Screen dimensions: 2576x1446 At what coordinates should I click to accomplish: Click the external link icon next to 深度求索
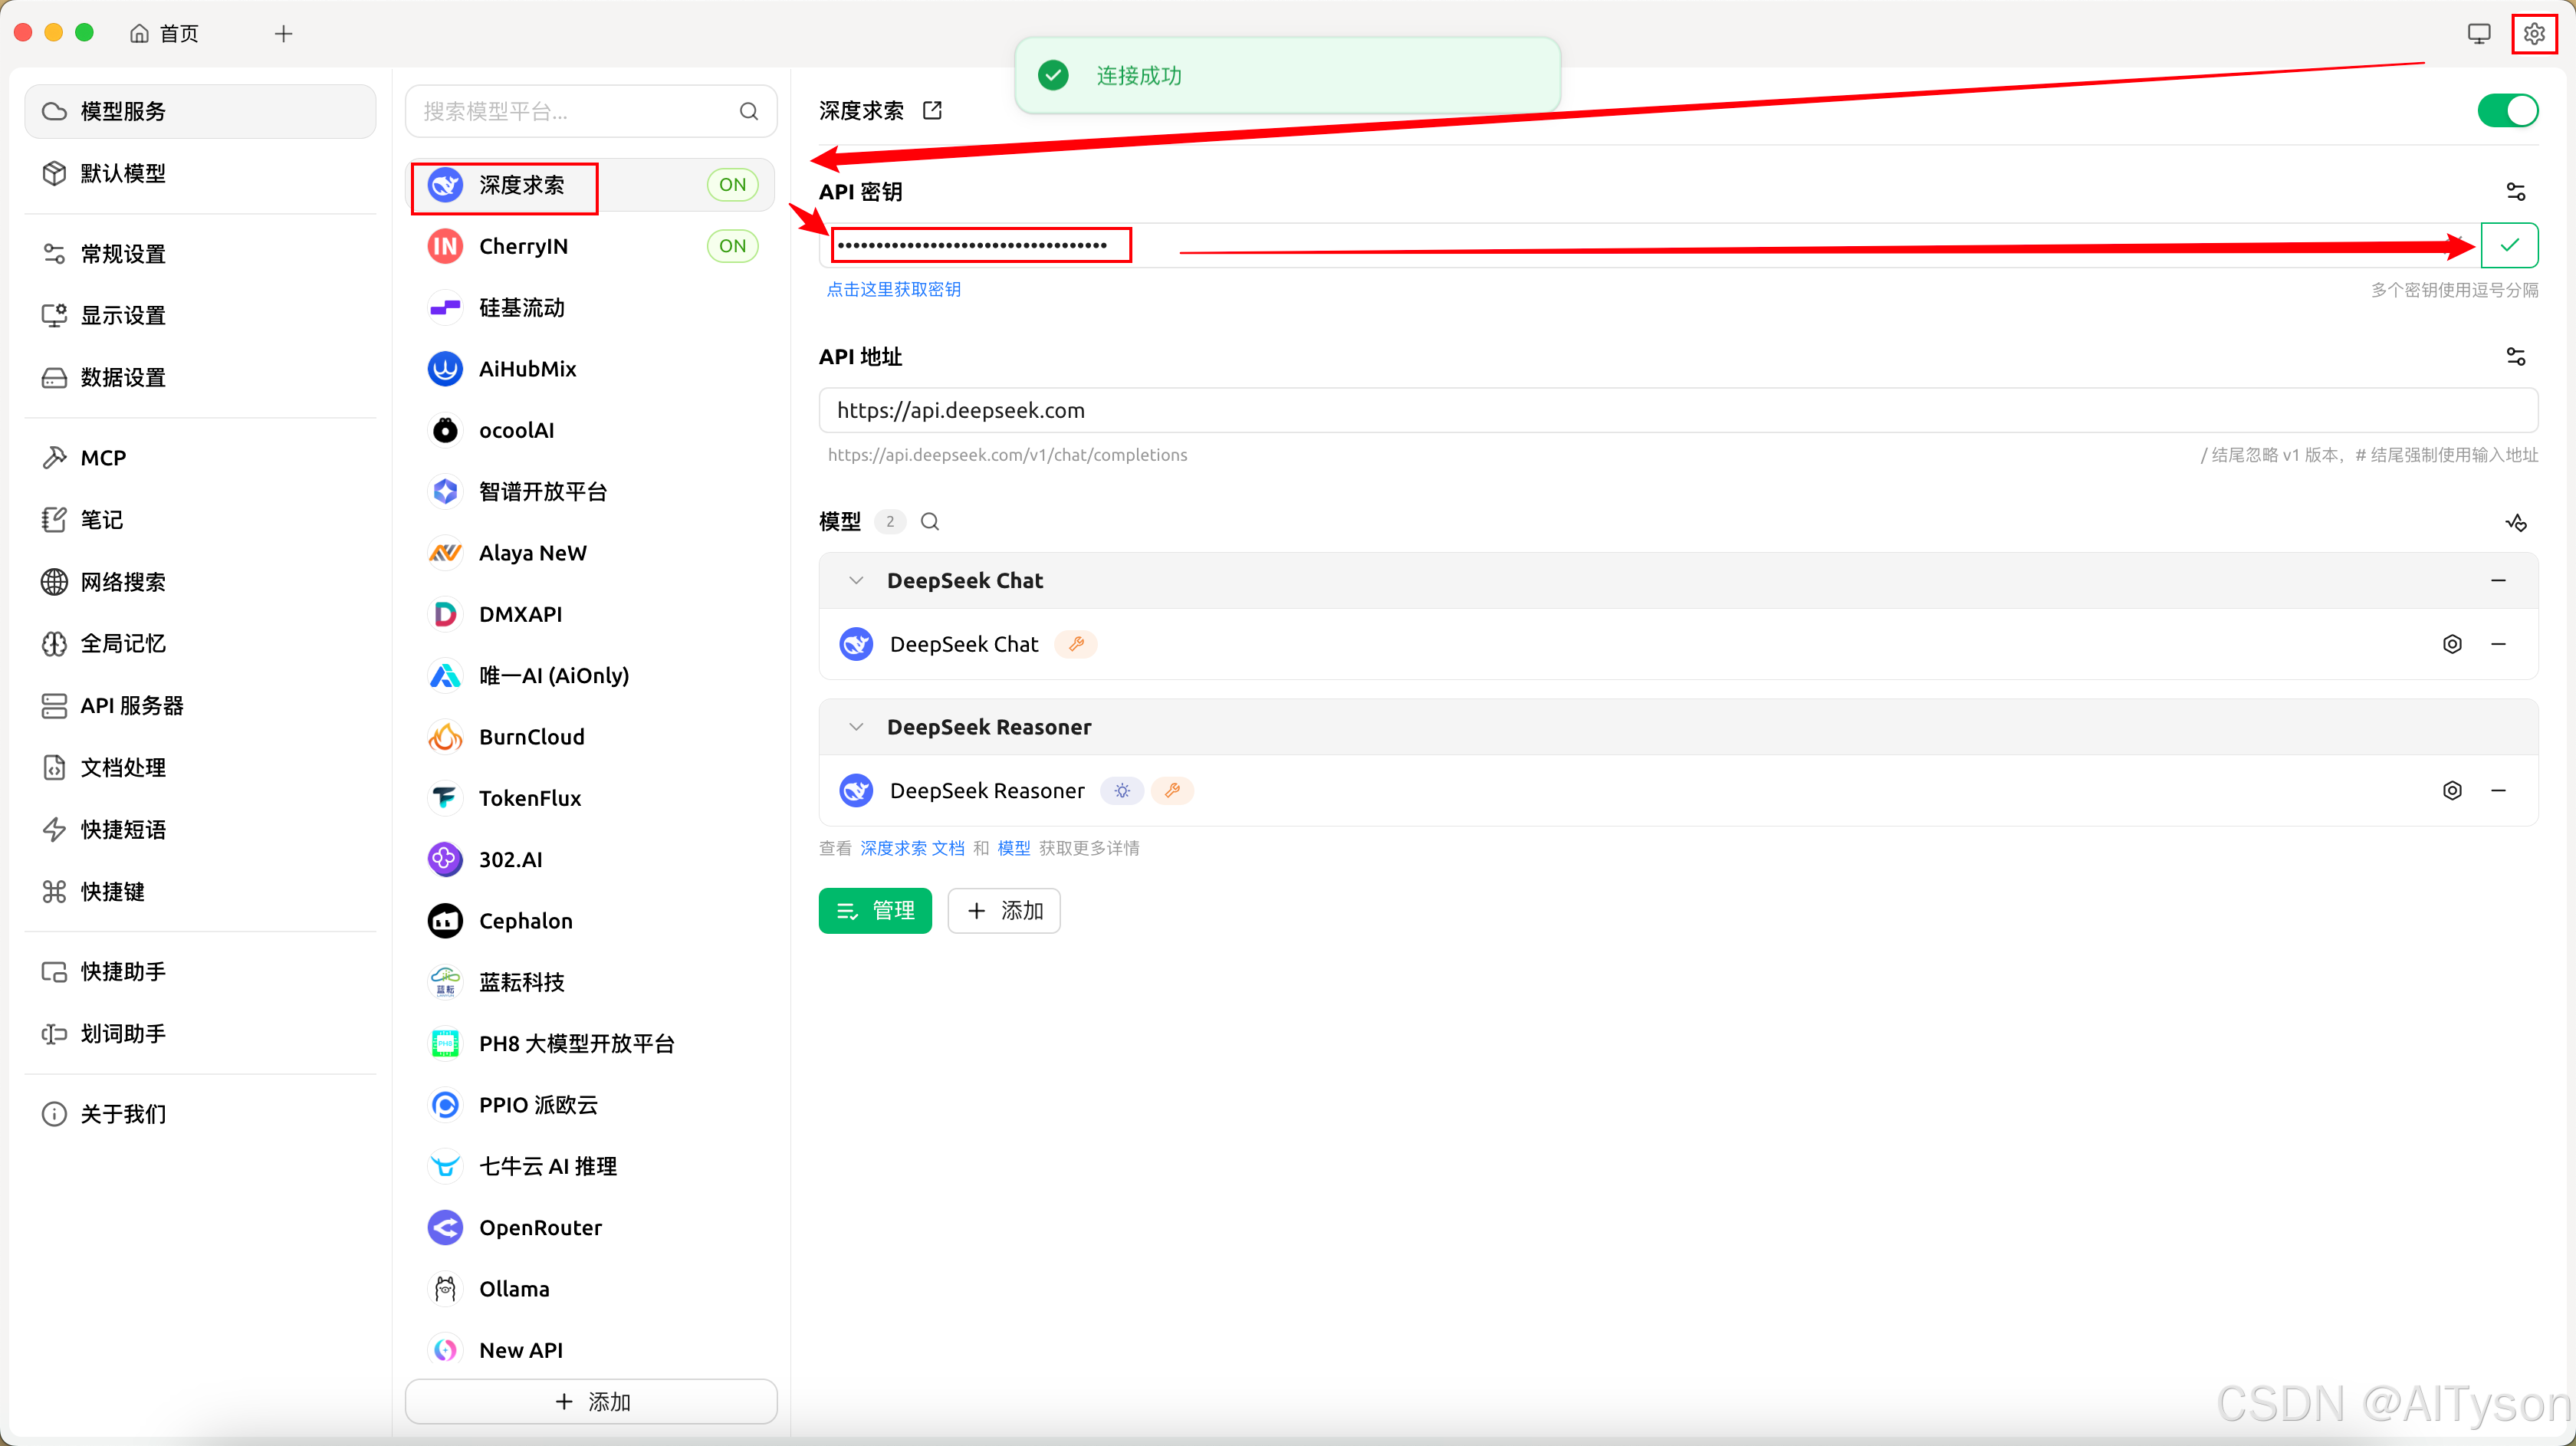(x=932, y=110)
